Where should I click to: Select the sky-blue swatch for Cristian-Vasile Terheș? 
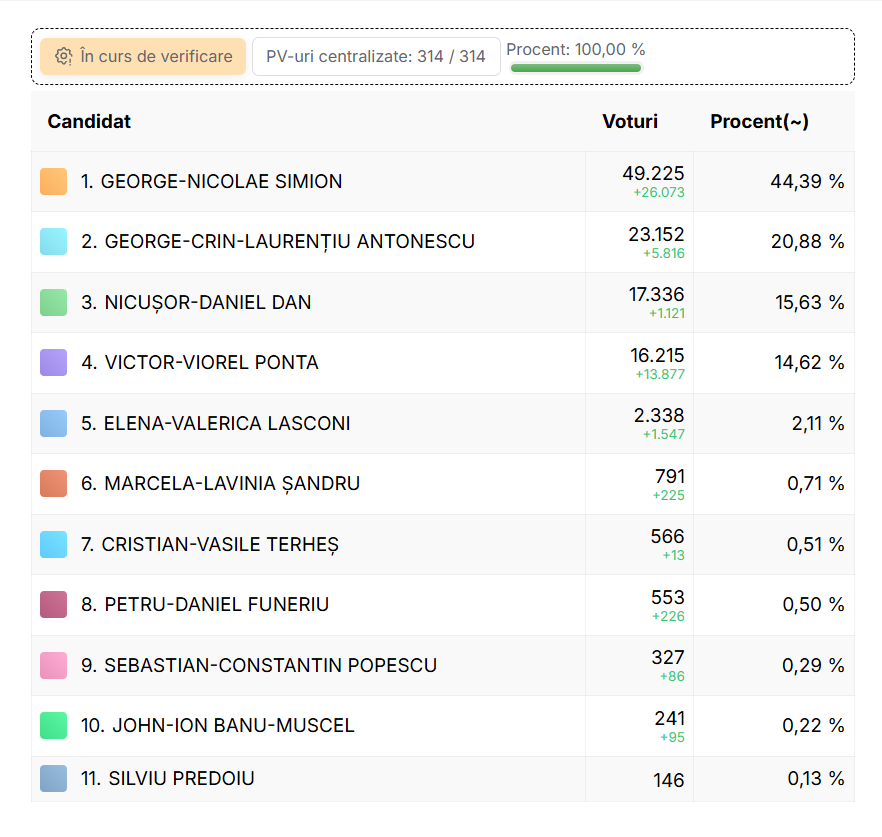(53, 544)
